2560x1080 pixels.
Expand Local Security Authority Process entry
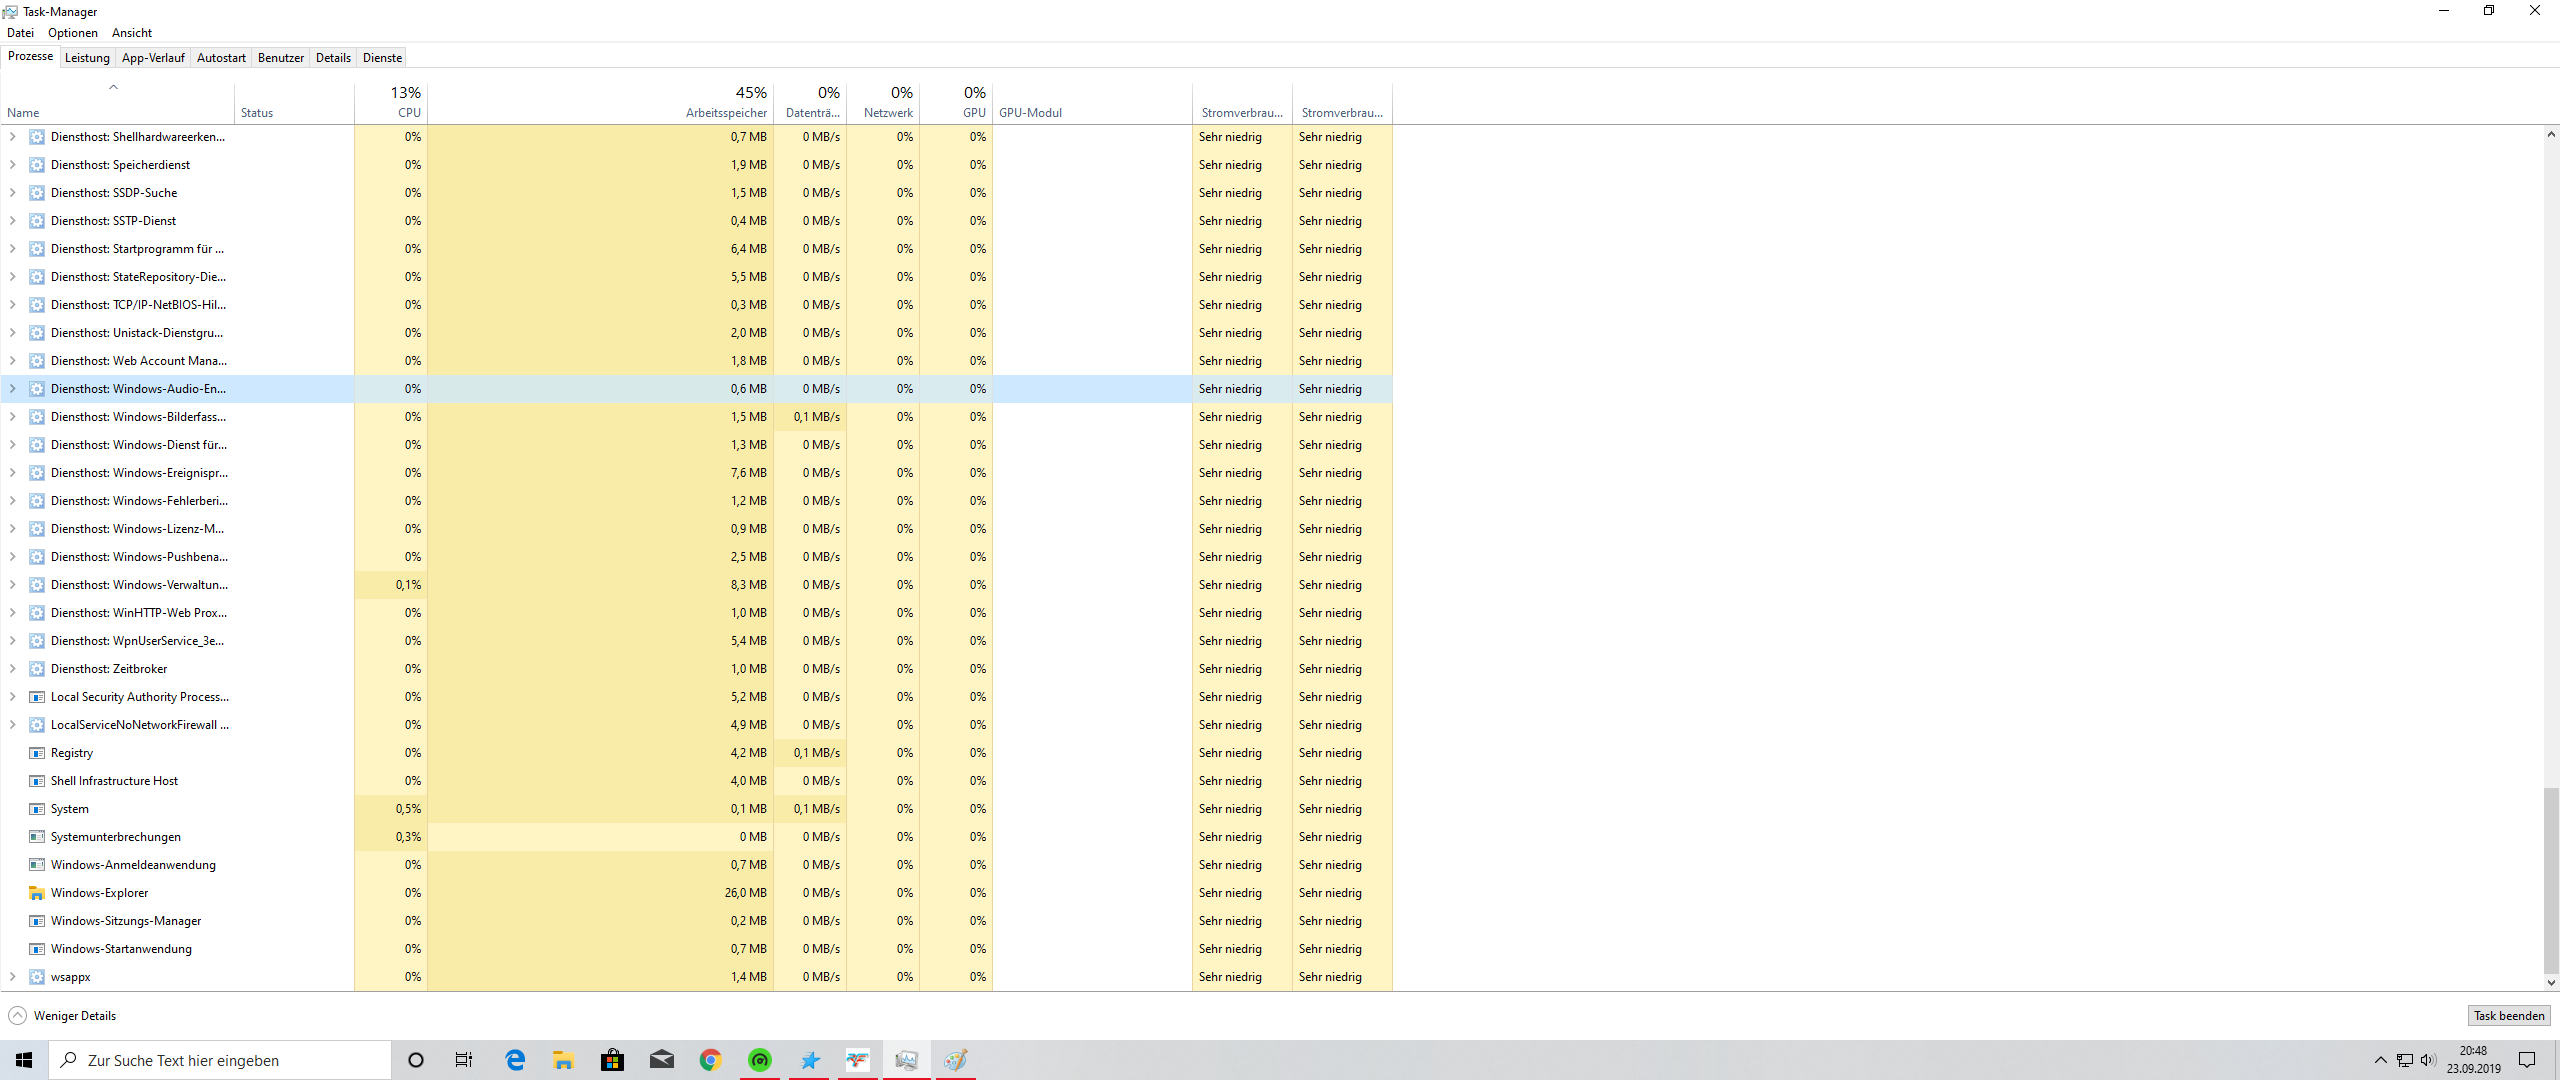[x=13, y=697]
